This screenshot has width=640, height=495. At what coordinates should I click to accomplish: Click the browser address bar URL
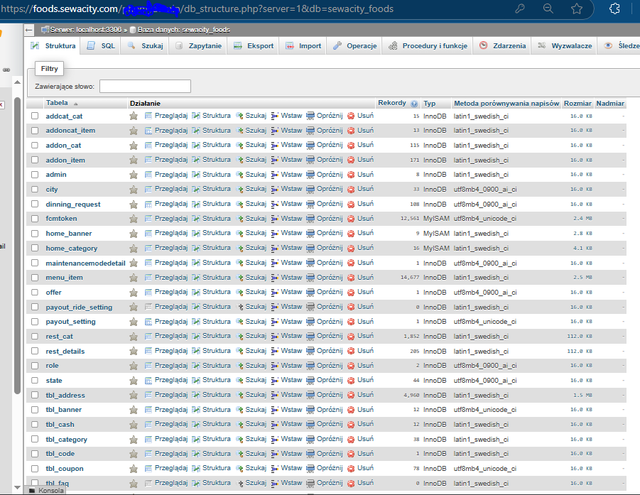pyautogui.click(x=197, y=9)
